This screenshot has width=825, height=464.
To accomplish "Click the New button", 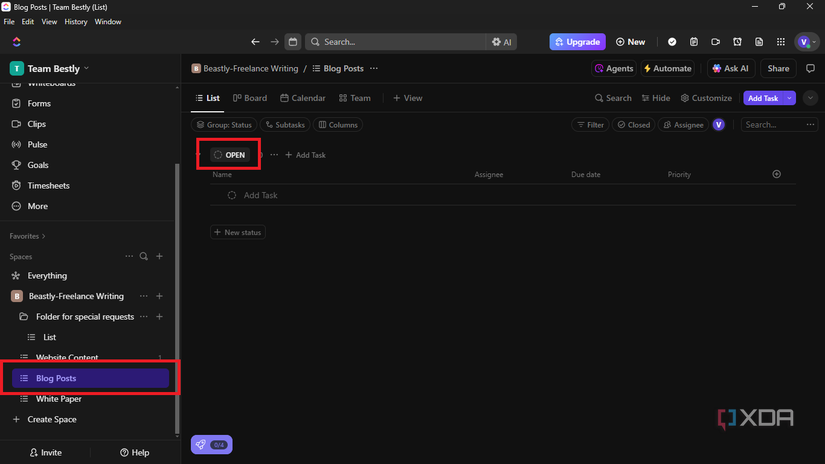I will tap(630, 42).
